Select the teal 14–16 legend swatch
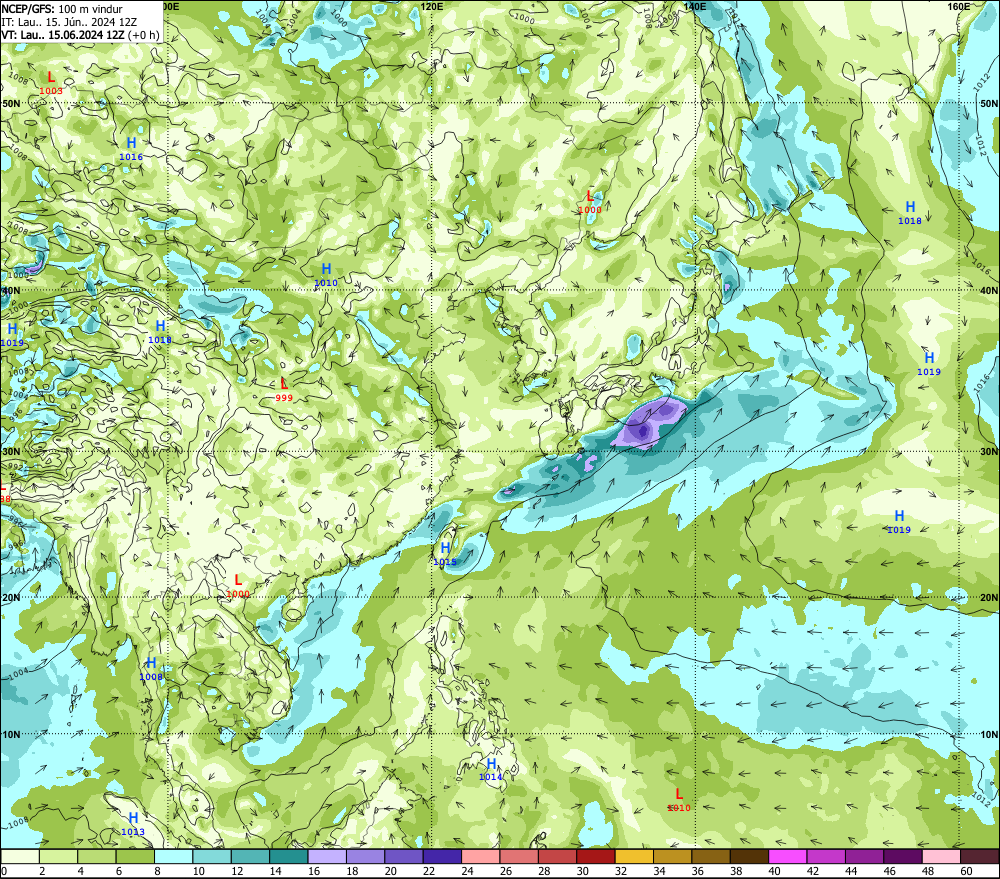The height and width of the screenshot is (879, 1000). (289, 856)
